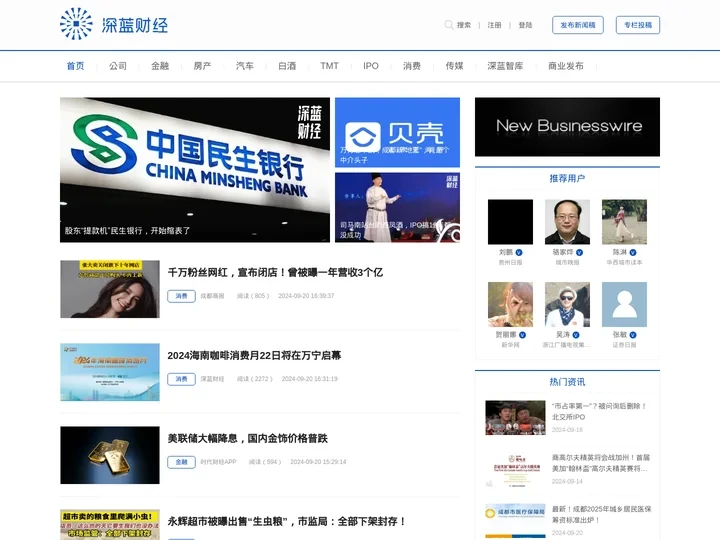Open the 注册 register link

494,25
